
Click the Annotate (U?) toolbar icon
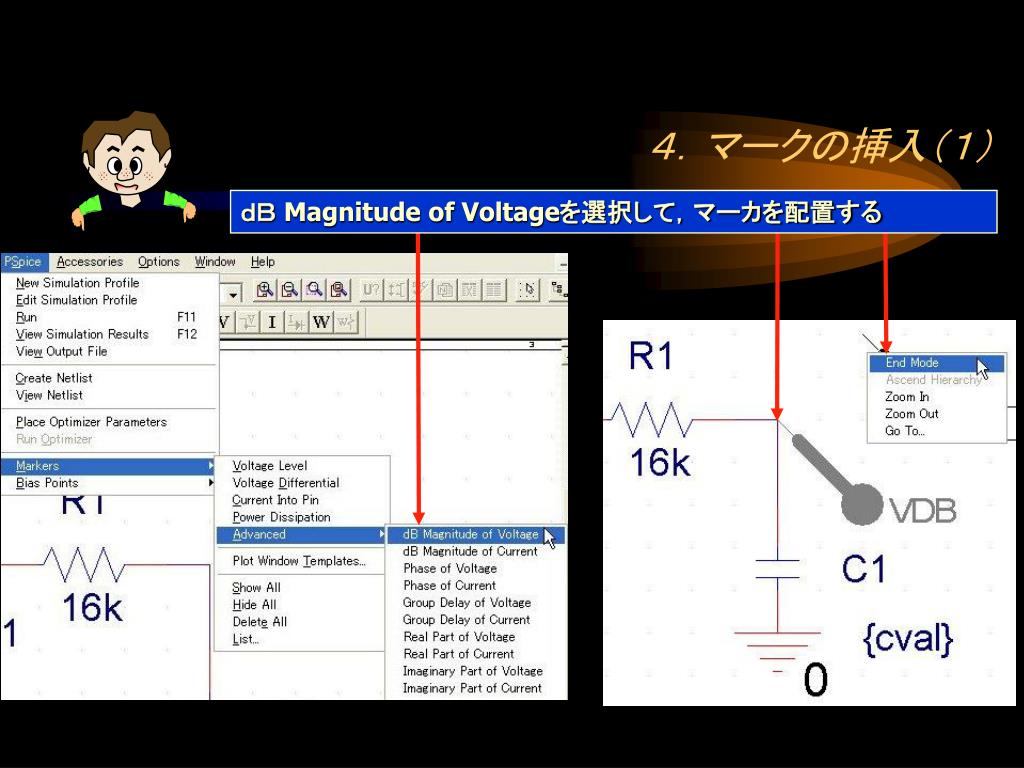pyautogui.click(x=371, y=289)
